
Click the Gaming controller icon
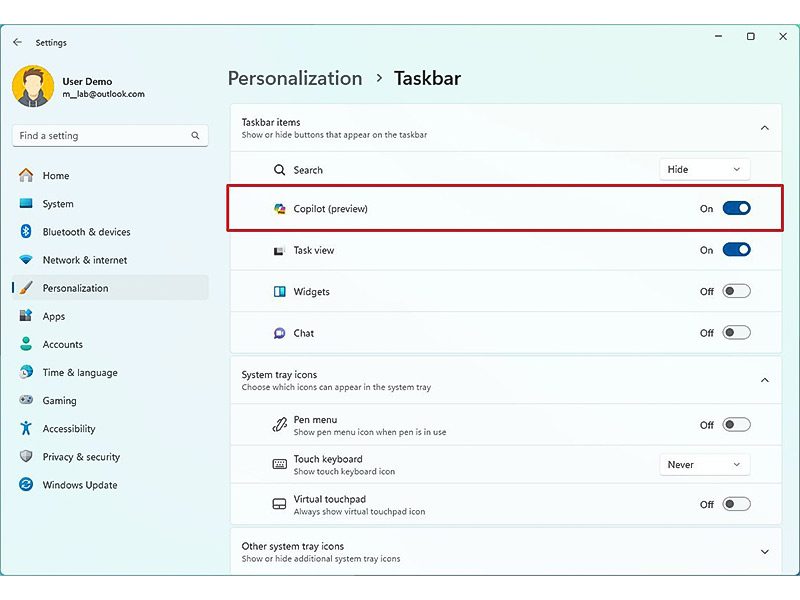pyautogui.click(x=26, y=400)
